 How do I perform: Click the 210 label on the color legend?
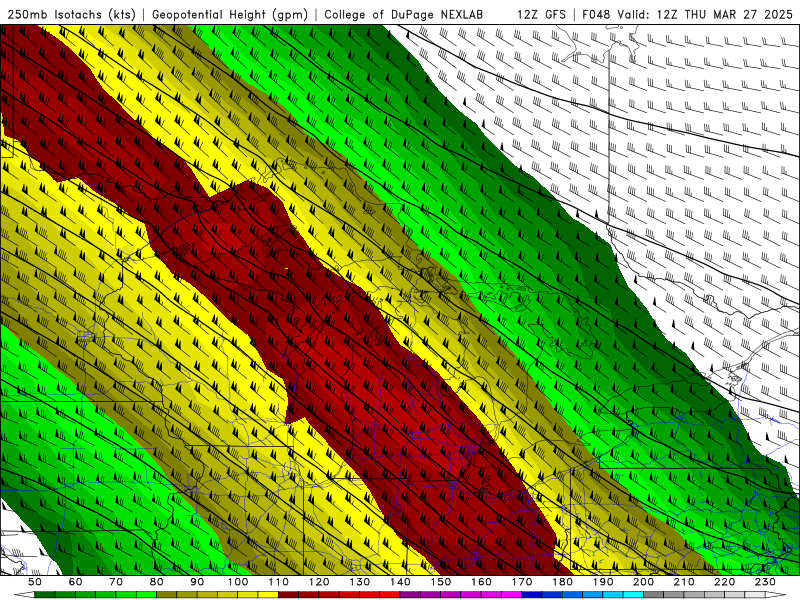pyautogui.click(x=684, y=582)
